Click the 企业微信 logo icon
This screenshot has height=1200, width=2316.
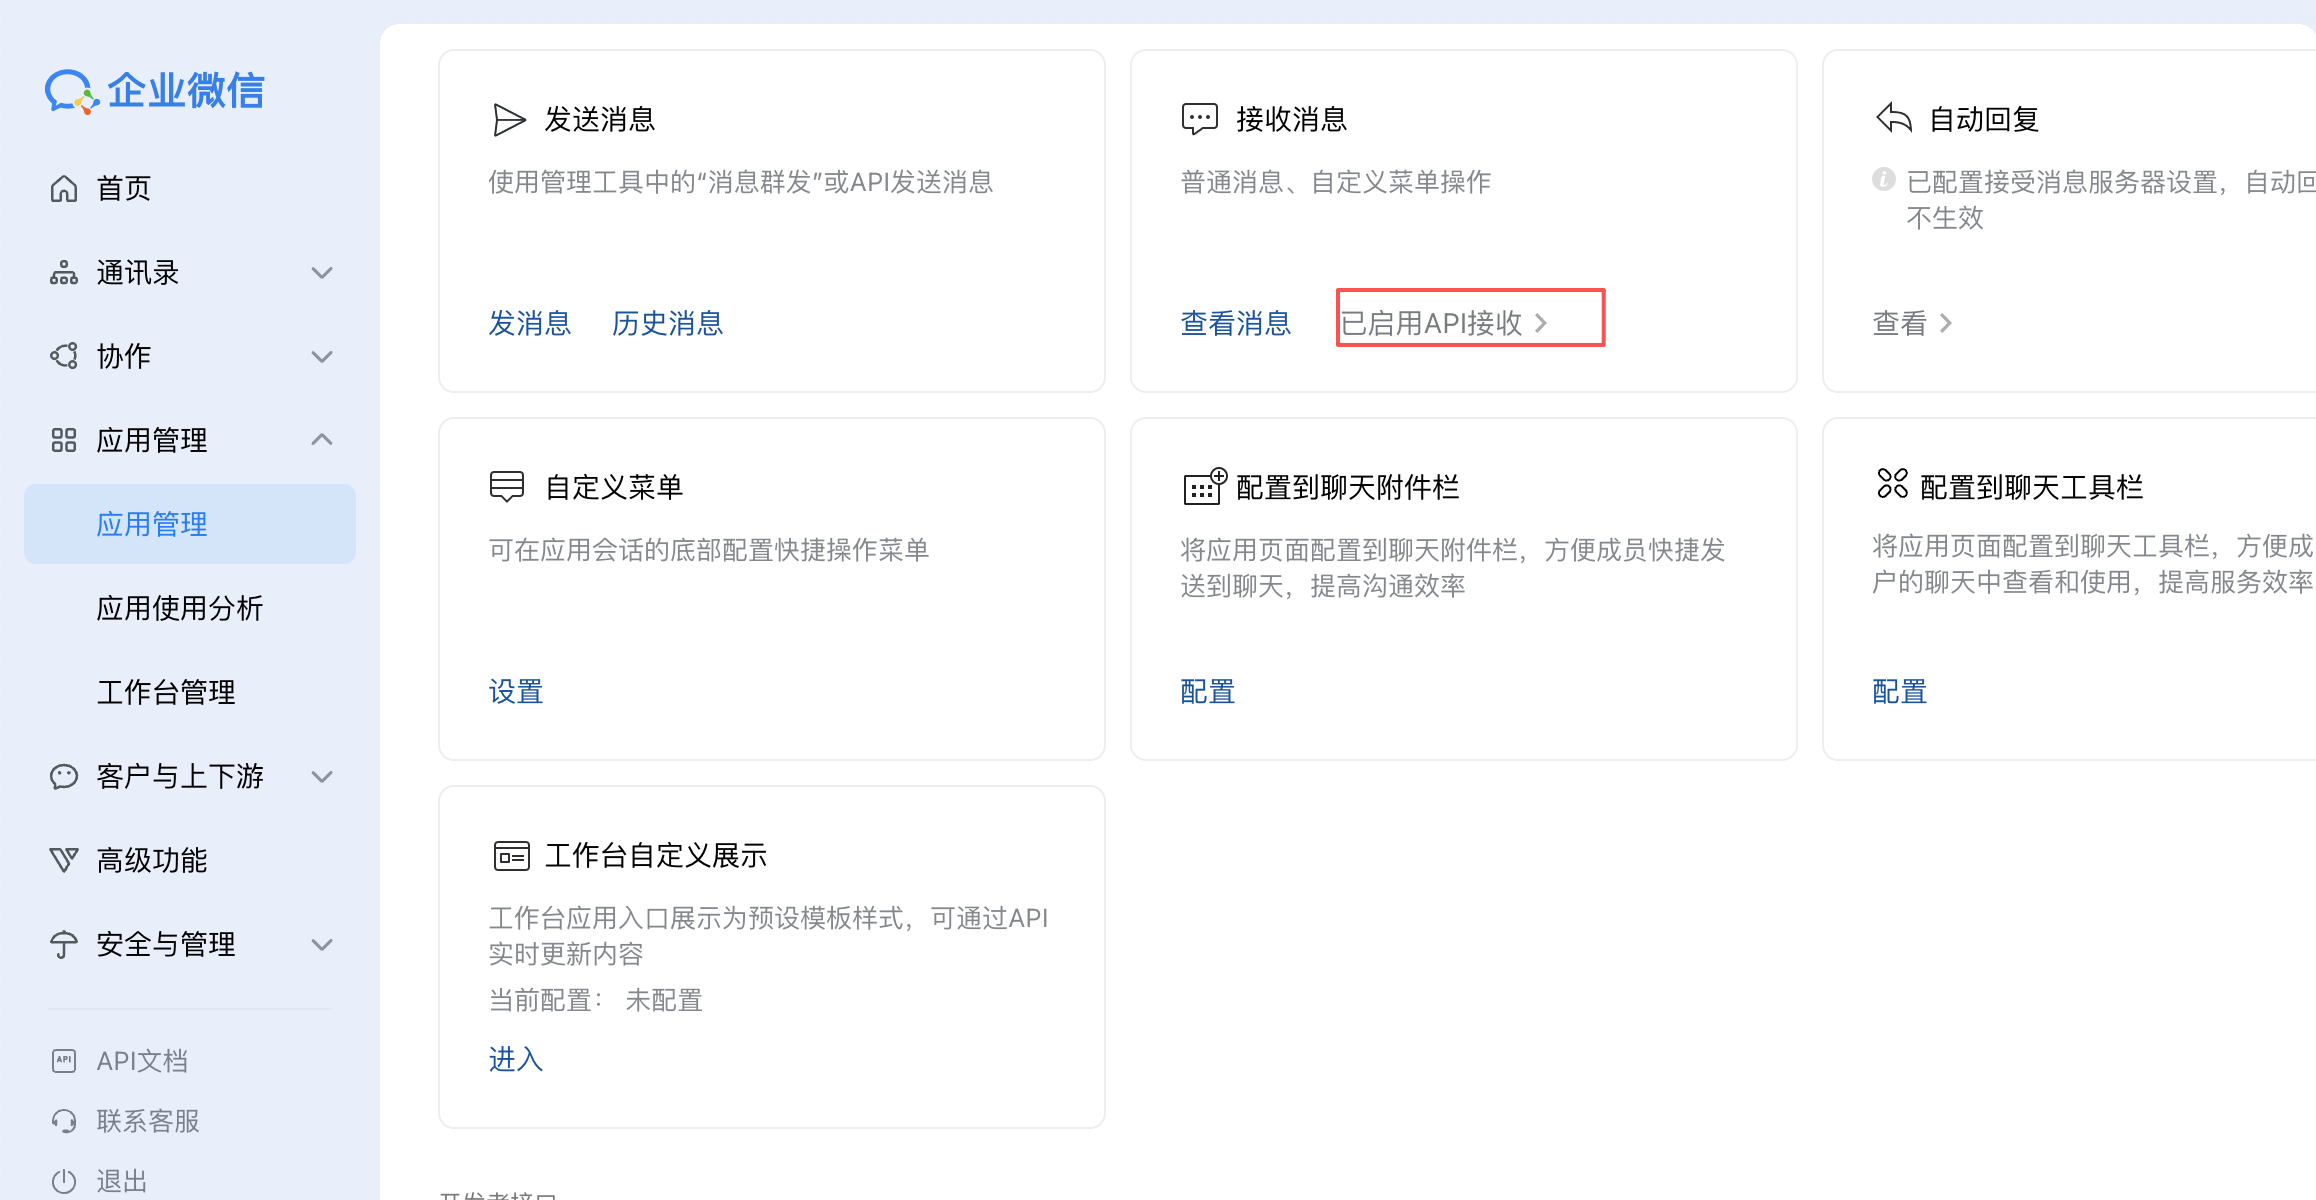point(70,91)
